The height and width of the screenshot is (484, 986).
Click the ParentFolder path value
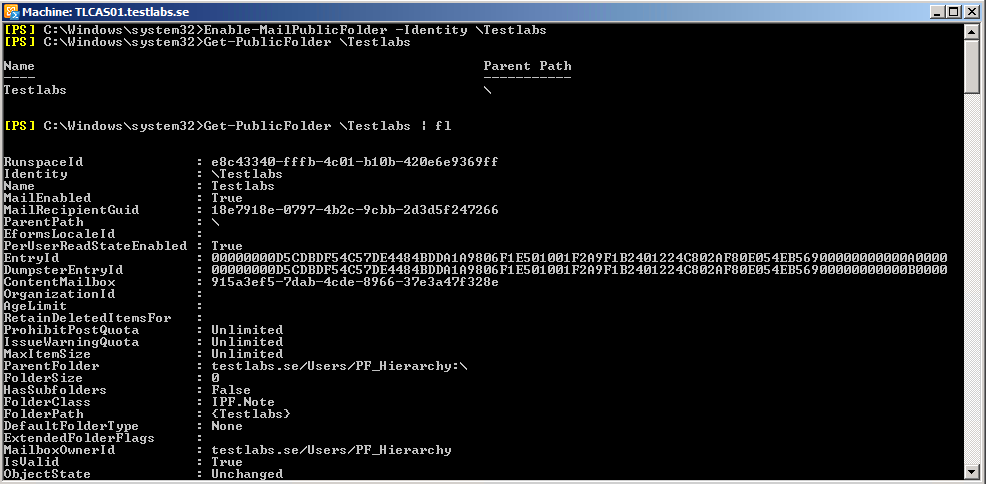pyautogui.click(x=340, y=366)
